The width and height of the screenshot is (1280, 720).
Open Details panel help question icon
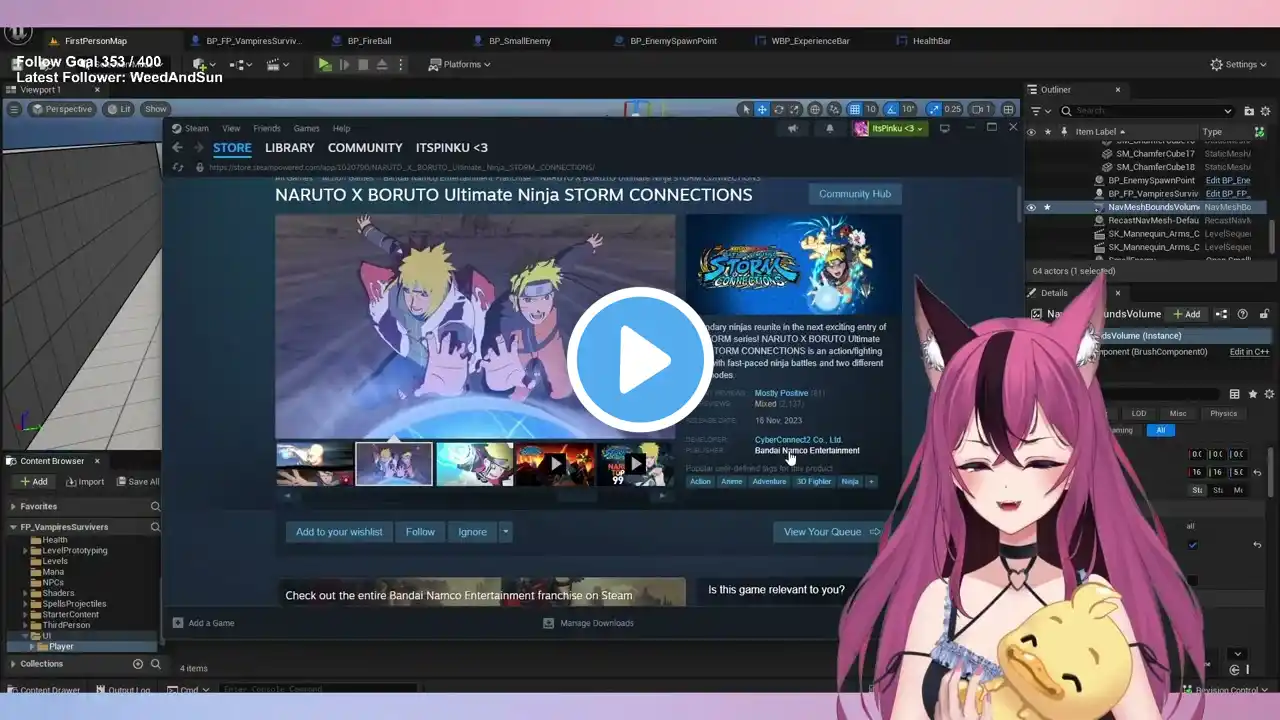1244,314
